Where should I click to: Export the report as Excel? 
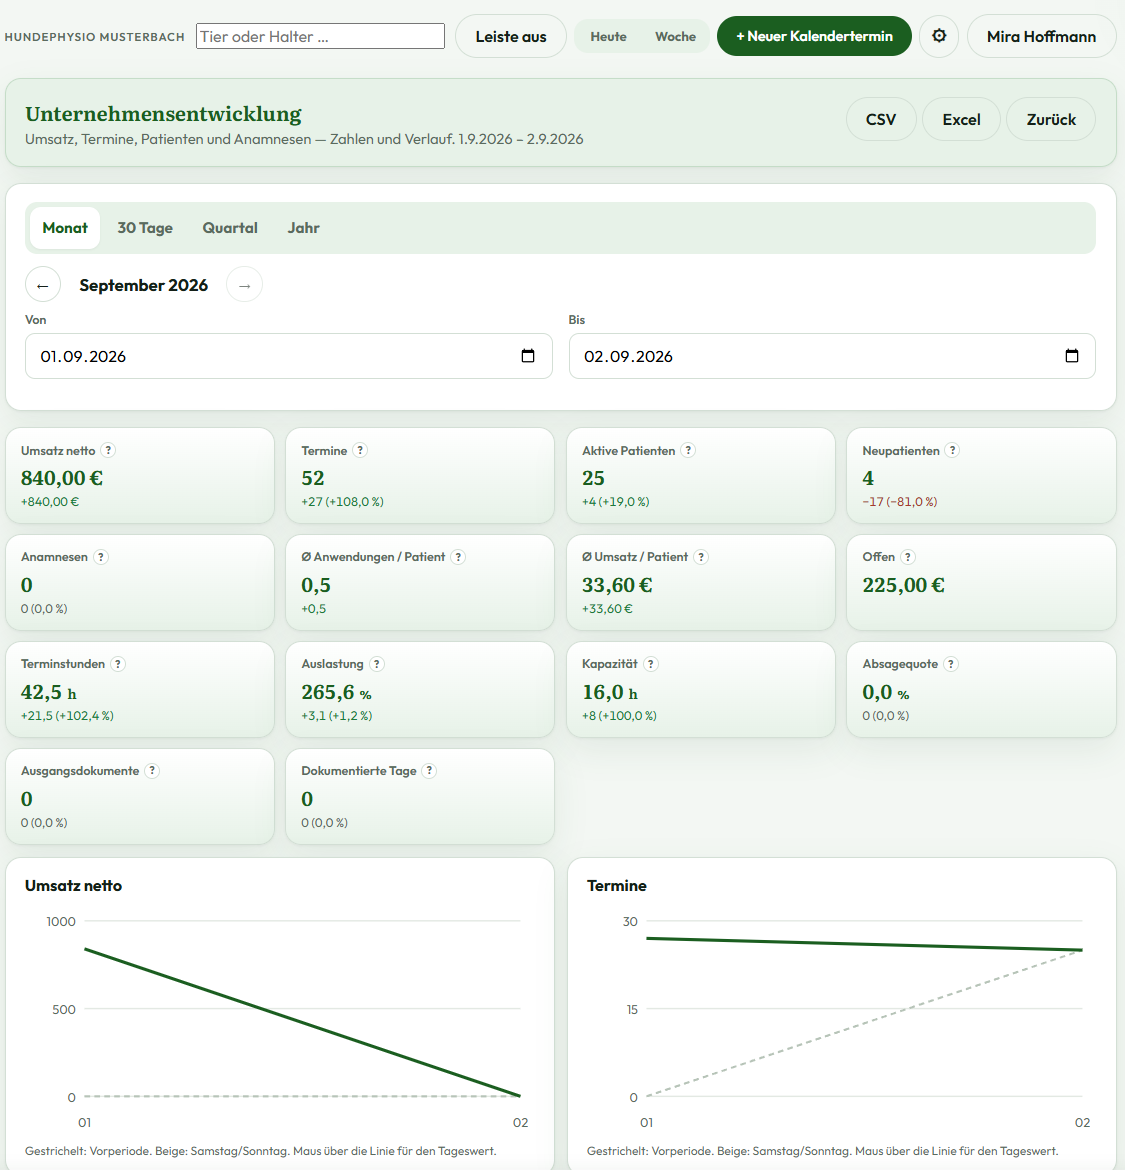(961, 119)
